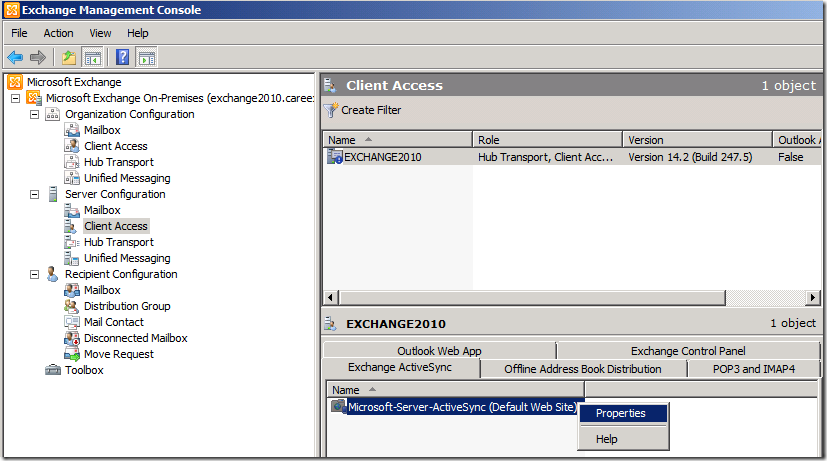The width and height of the screenshot is (827, 461).
Task: Click the EXCHANGE2010 server row icon
Action: 335,157
